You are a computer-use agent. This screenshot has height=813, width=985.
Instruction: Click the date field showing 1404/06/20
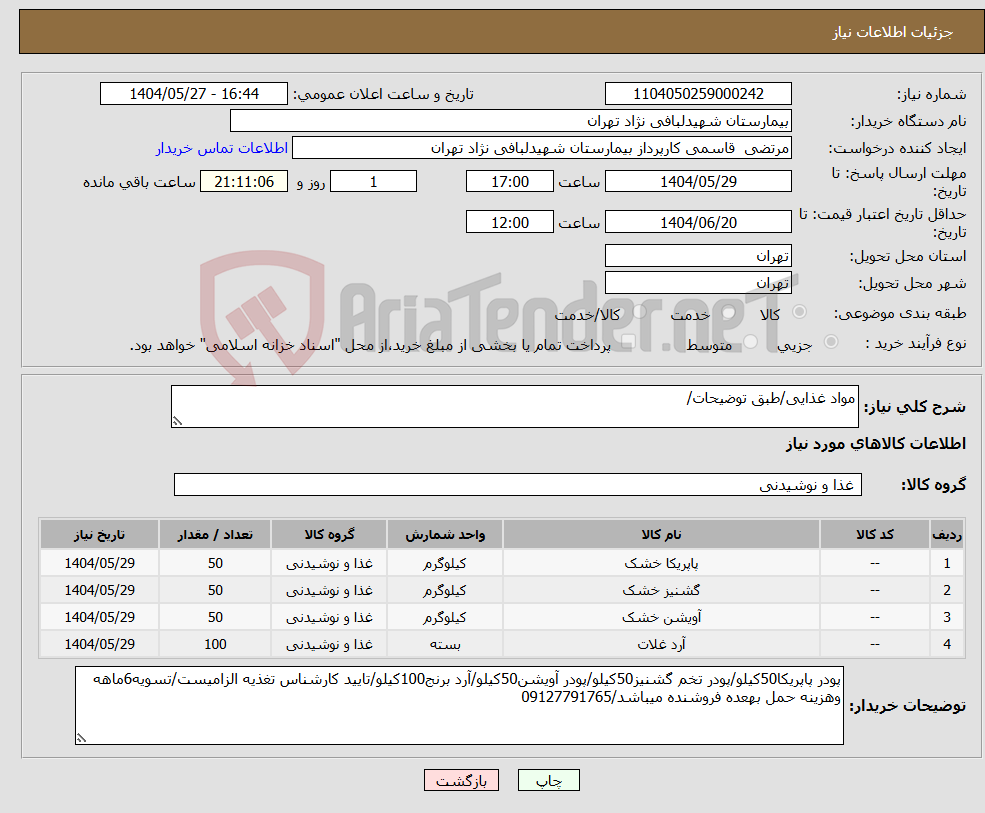(x=697, y=221)
